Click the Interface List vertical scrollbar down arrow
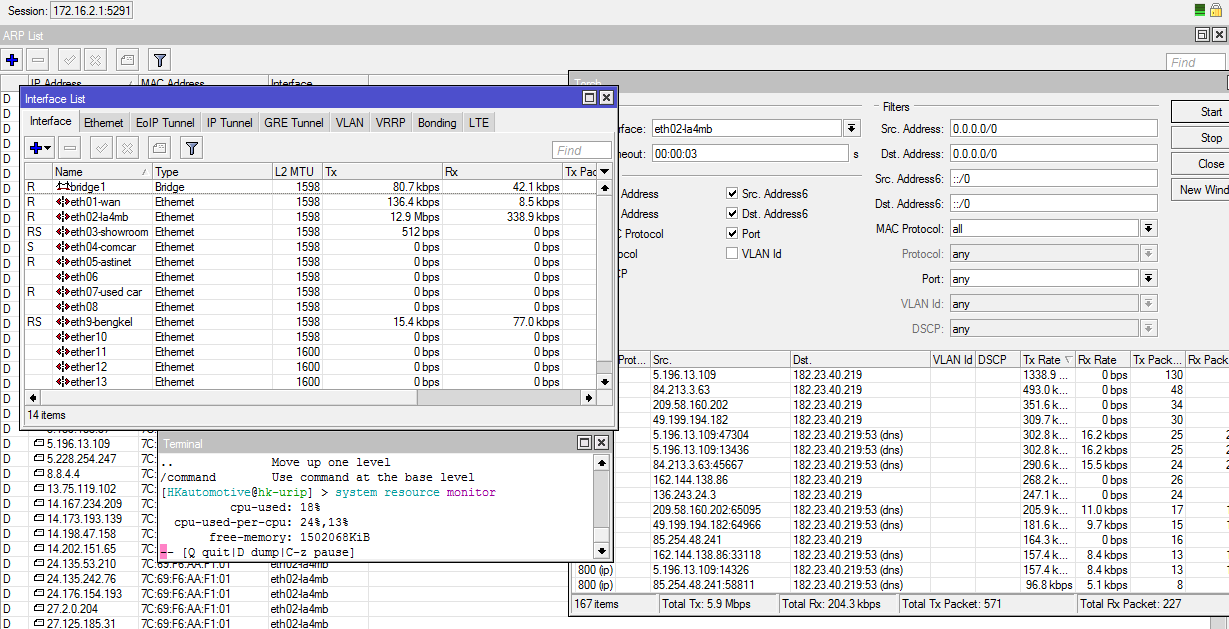Viewport: 1229px width, 629px height. pos(603,381)
